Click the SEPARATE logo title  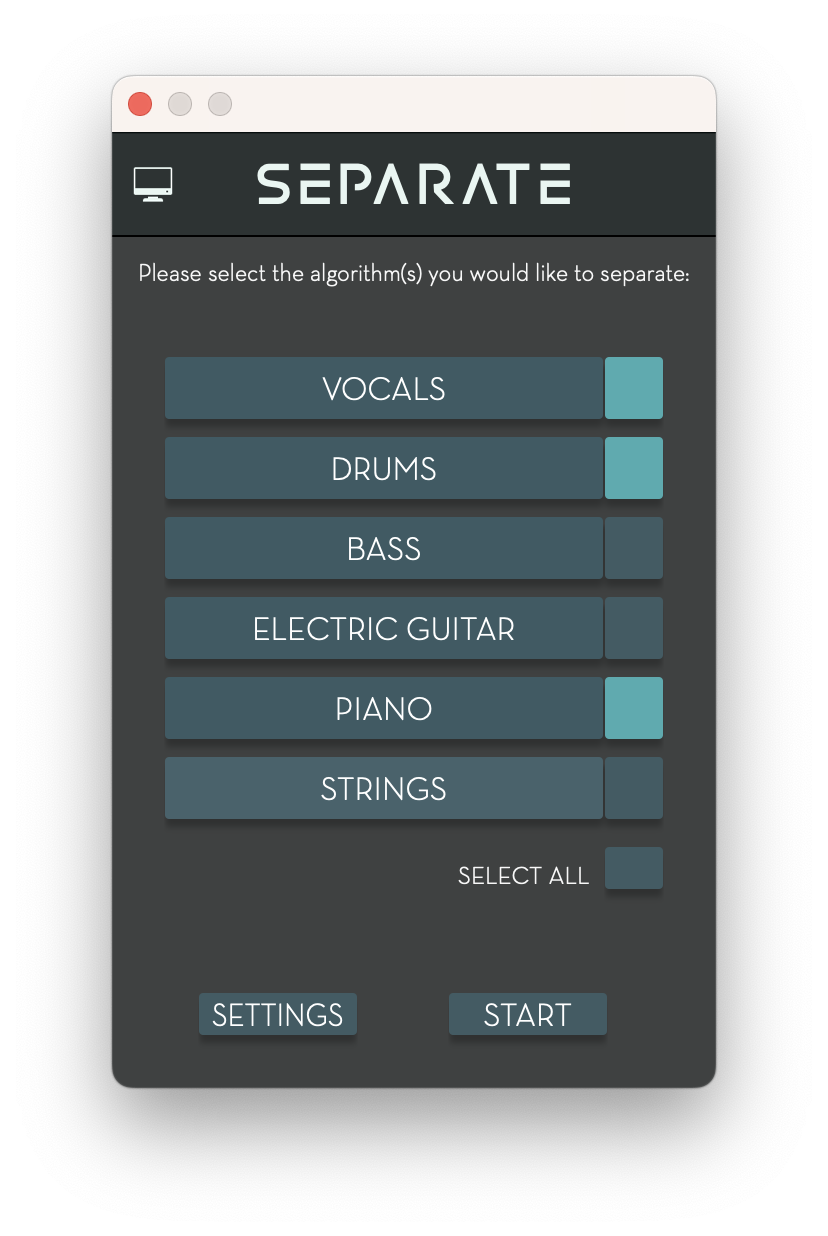pos(414,184)
